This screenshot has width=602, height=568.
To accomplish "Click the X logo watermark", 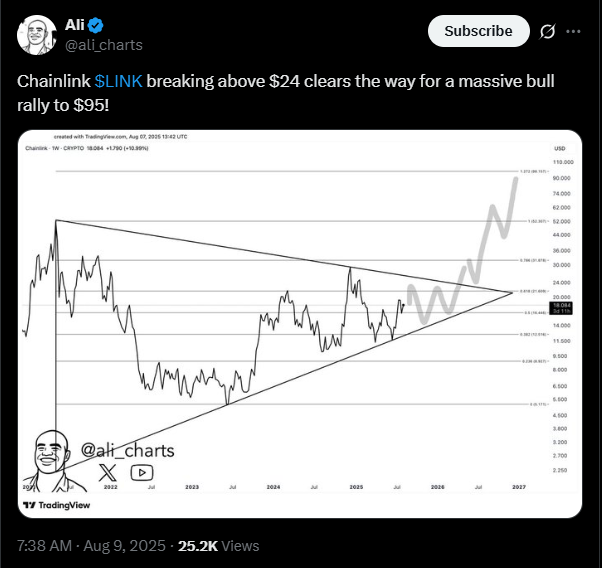I will pos(108,473).
